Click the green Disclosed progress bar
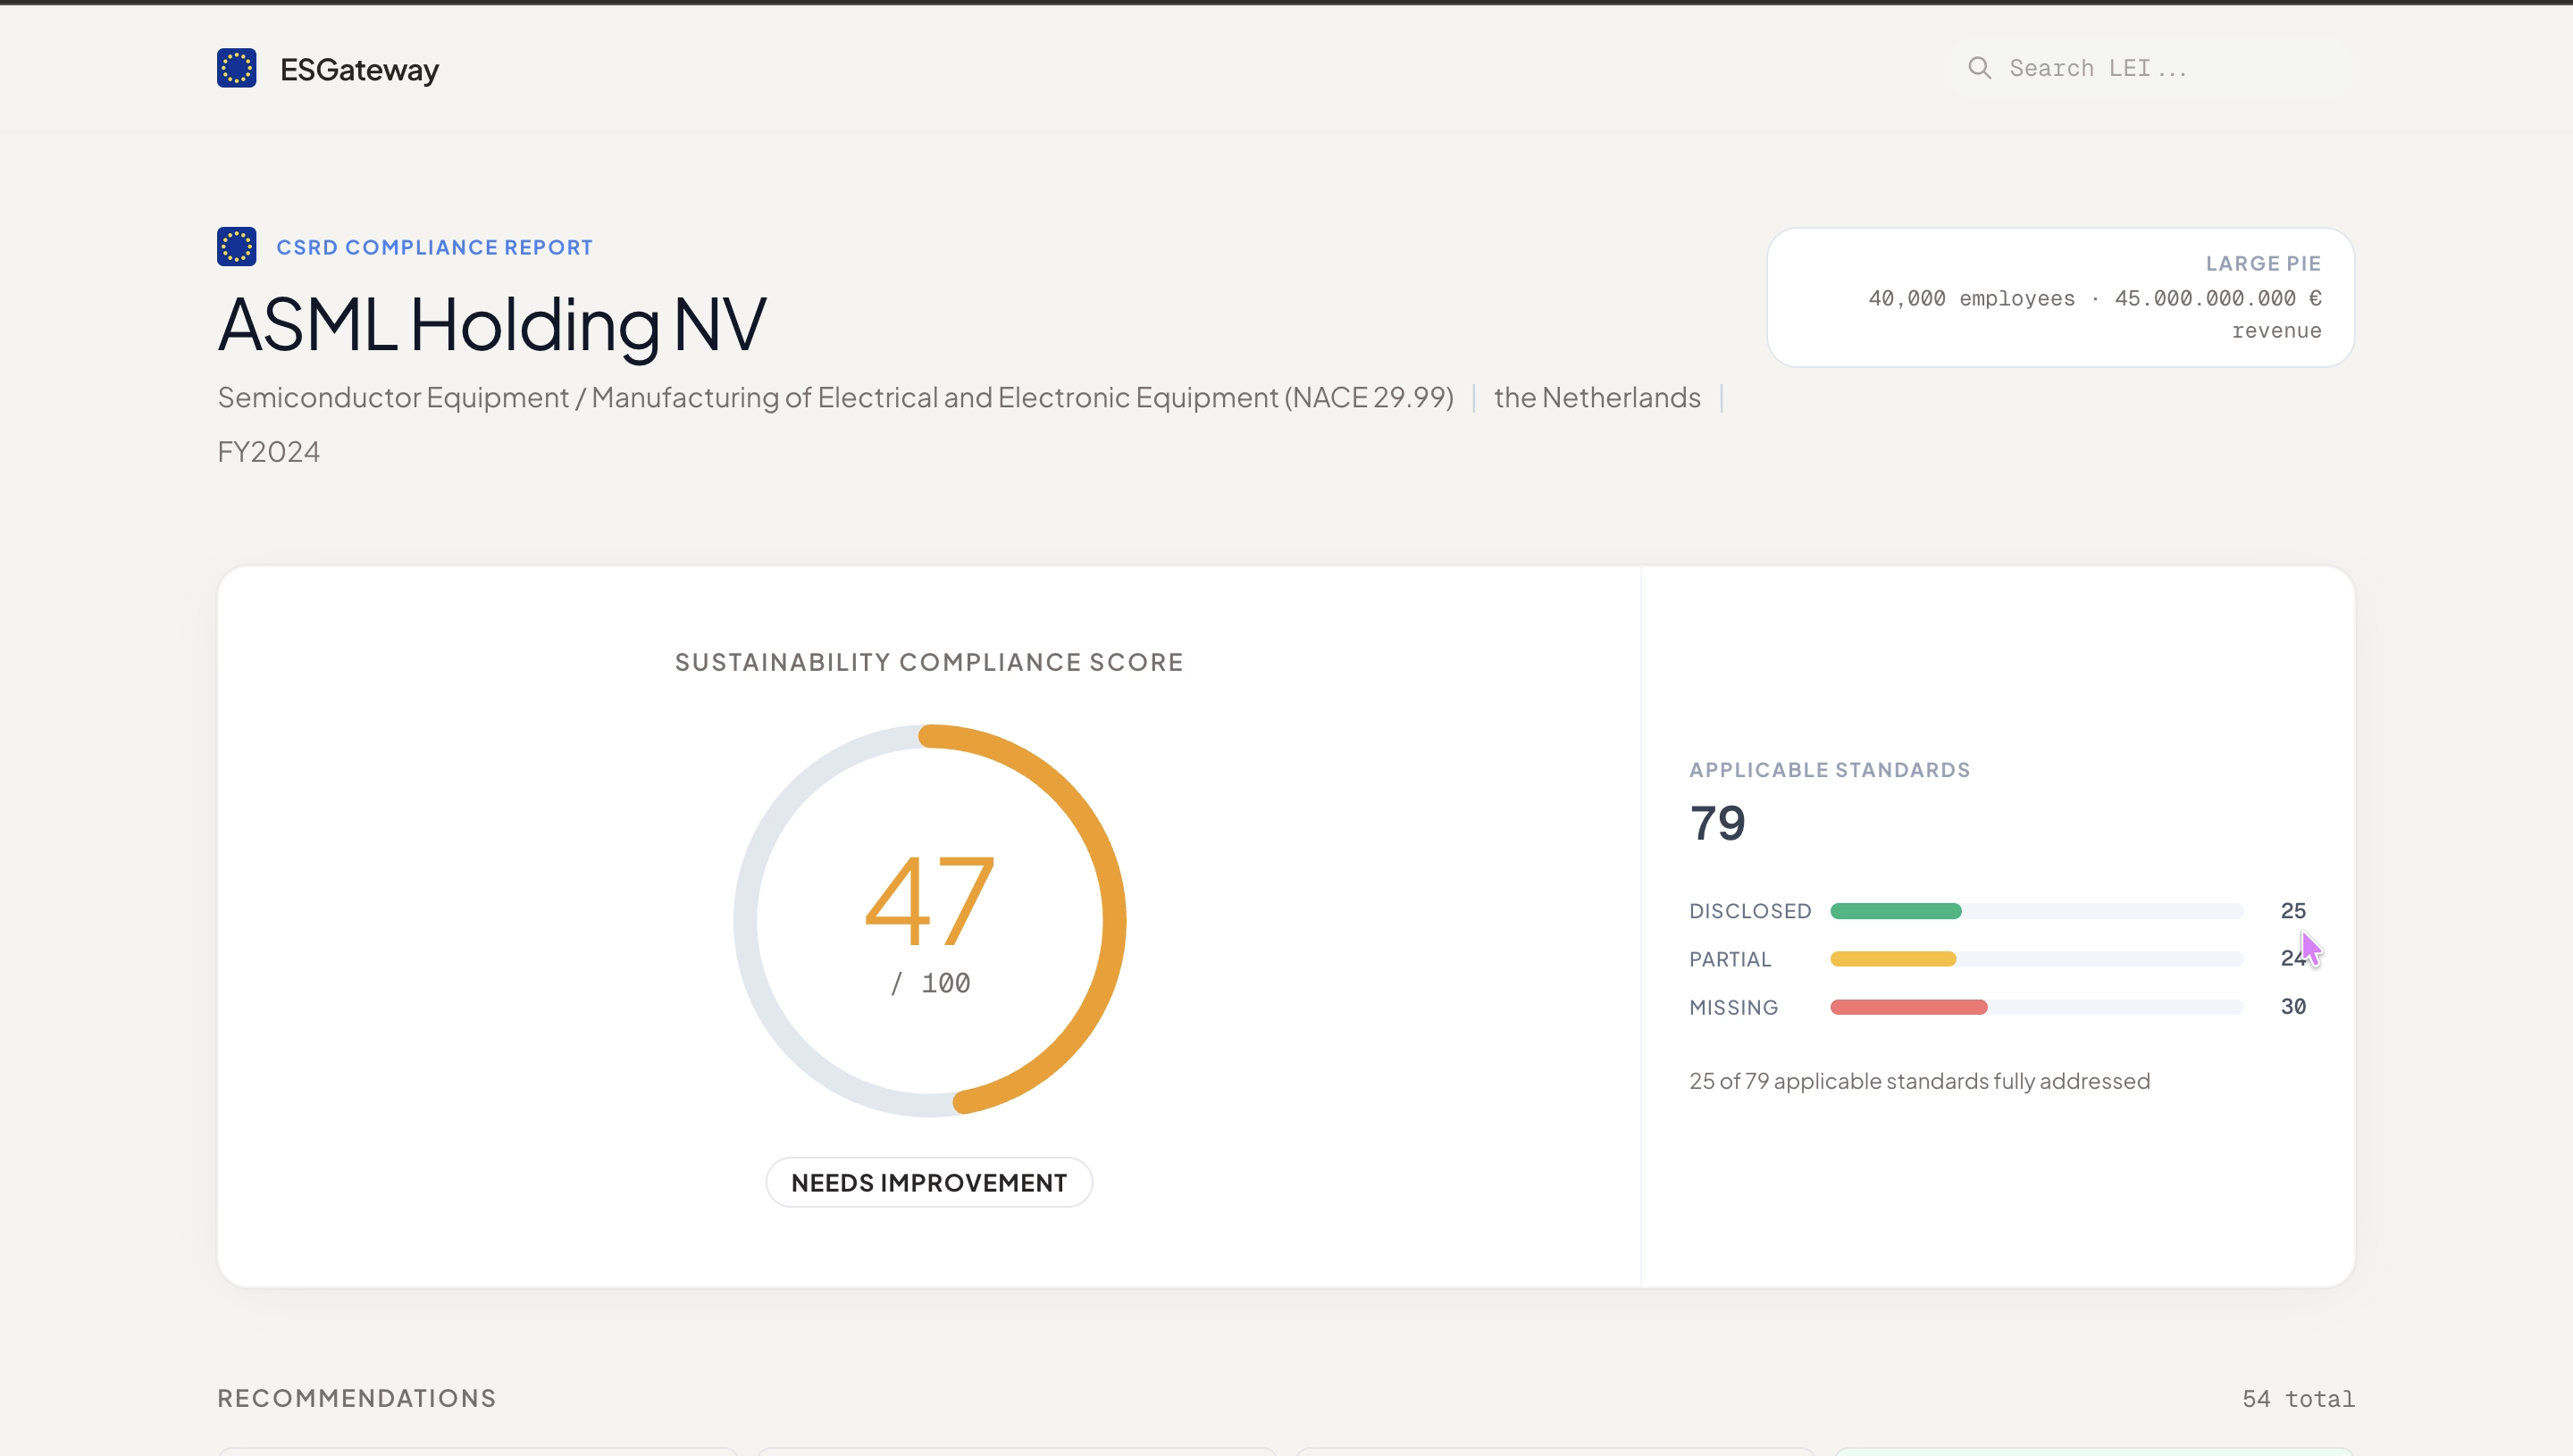Viewport: 2573px width, 1456px height. [x=1895, y=911]
